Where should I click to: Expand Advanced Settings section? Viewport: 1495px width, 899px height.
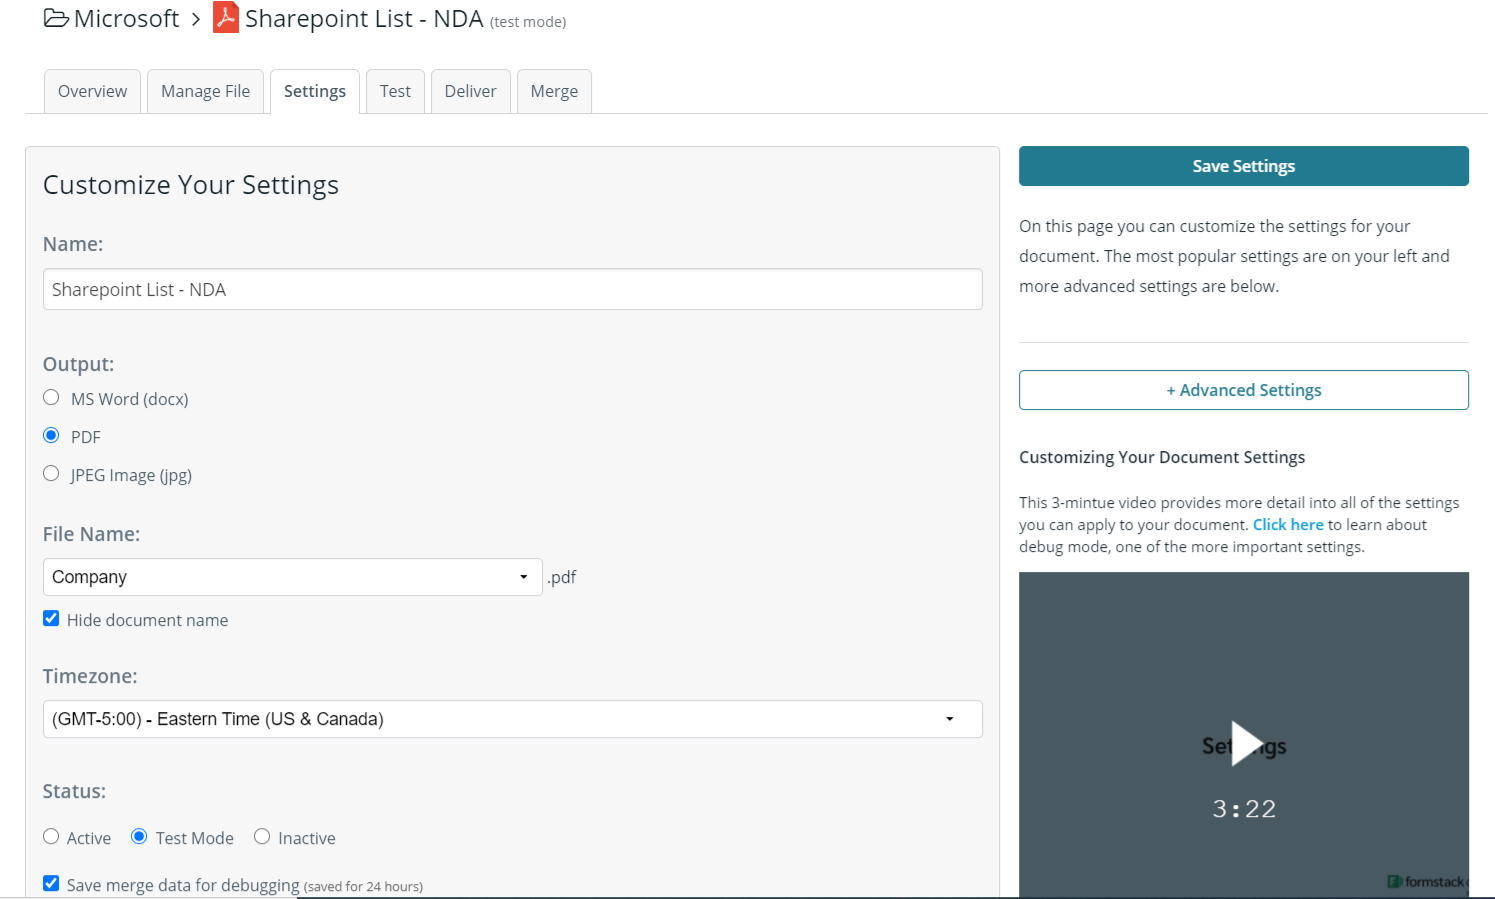[1243, 390]
